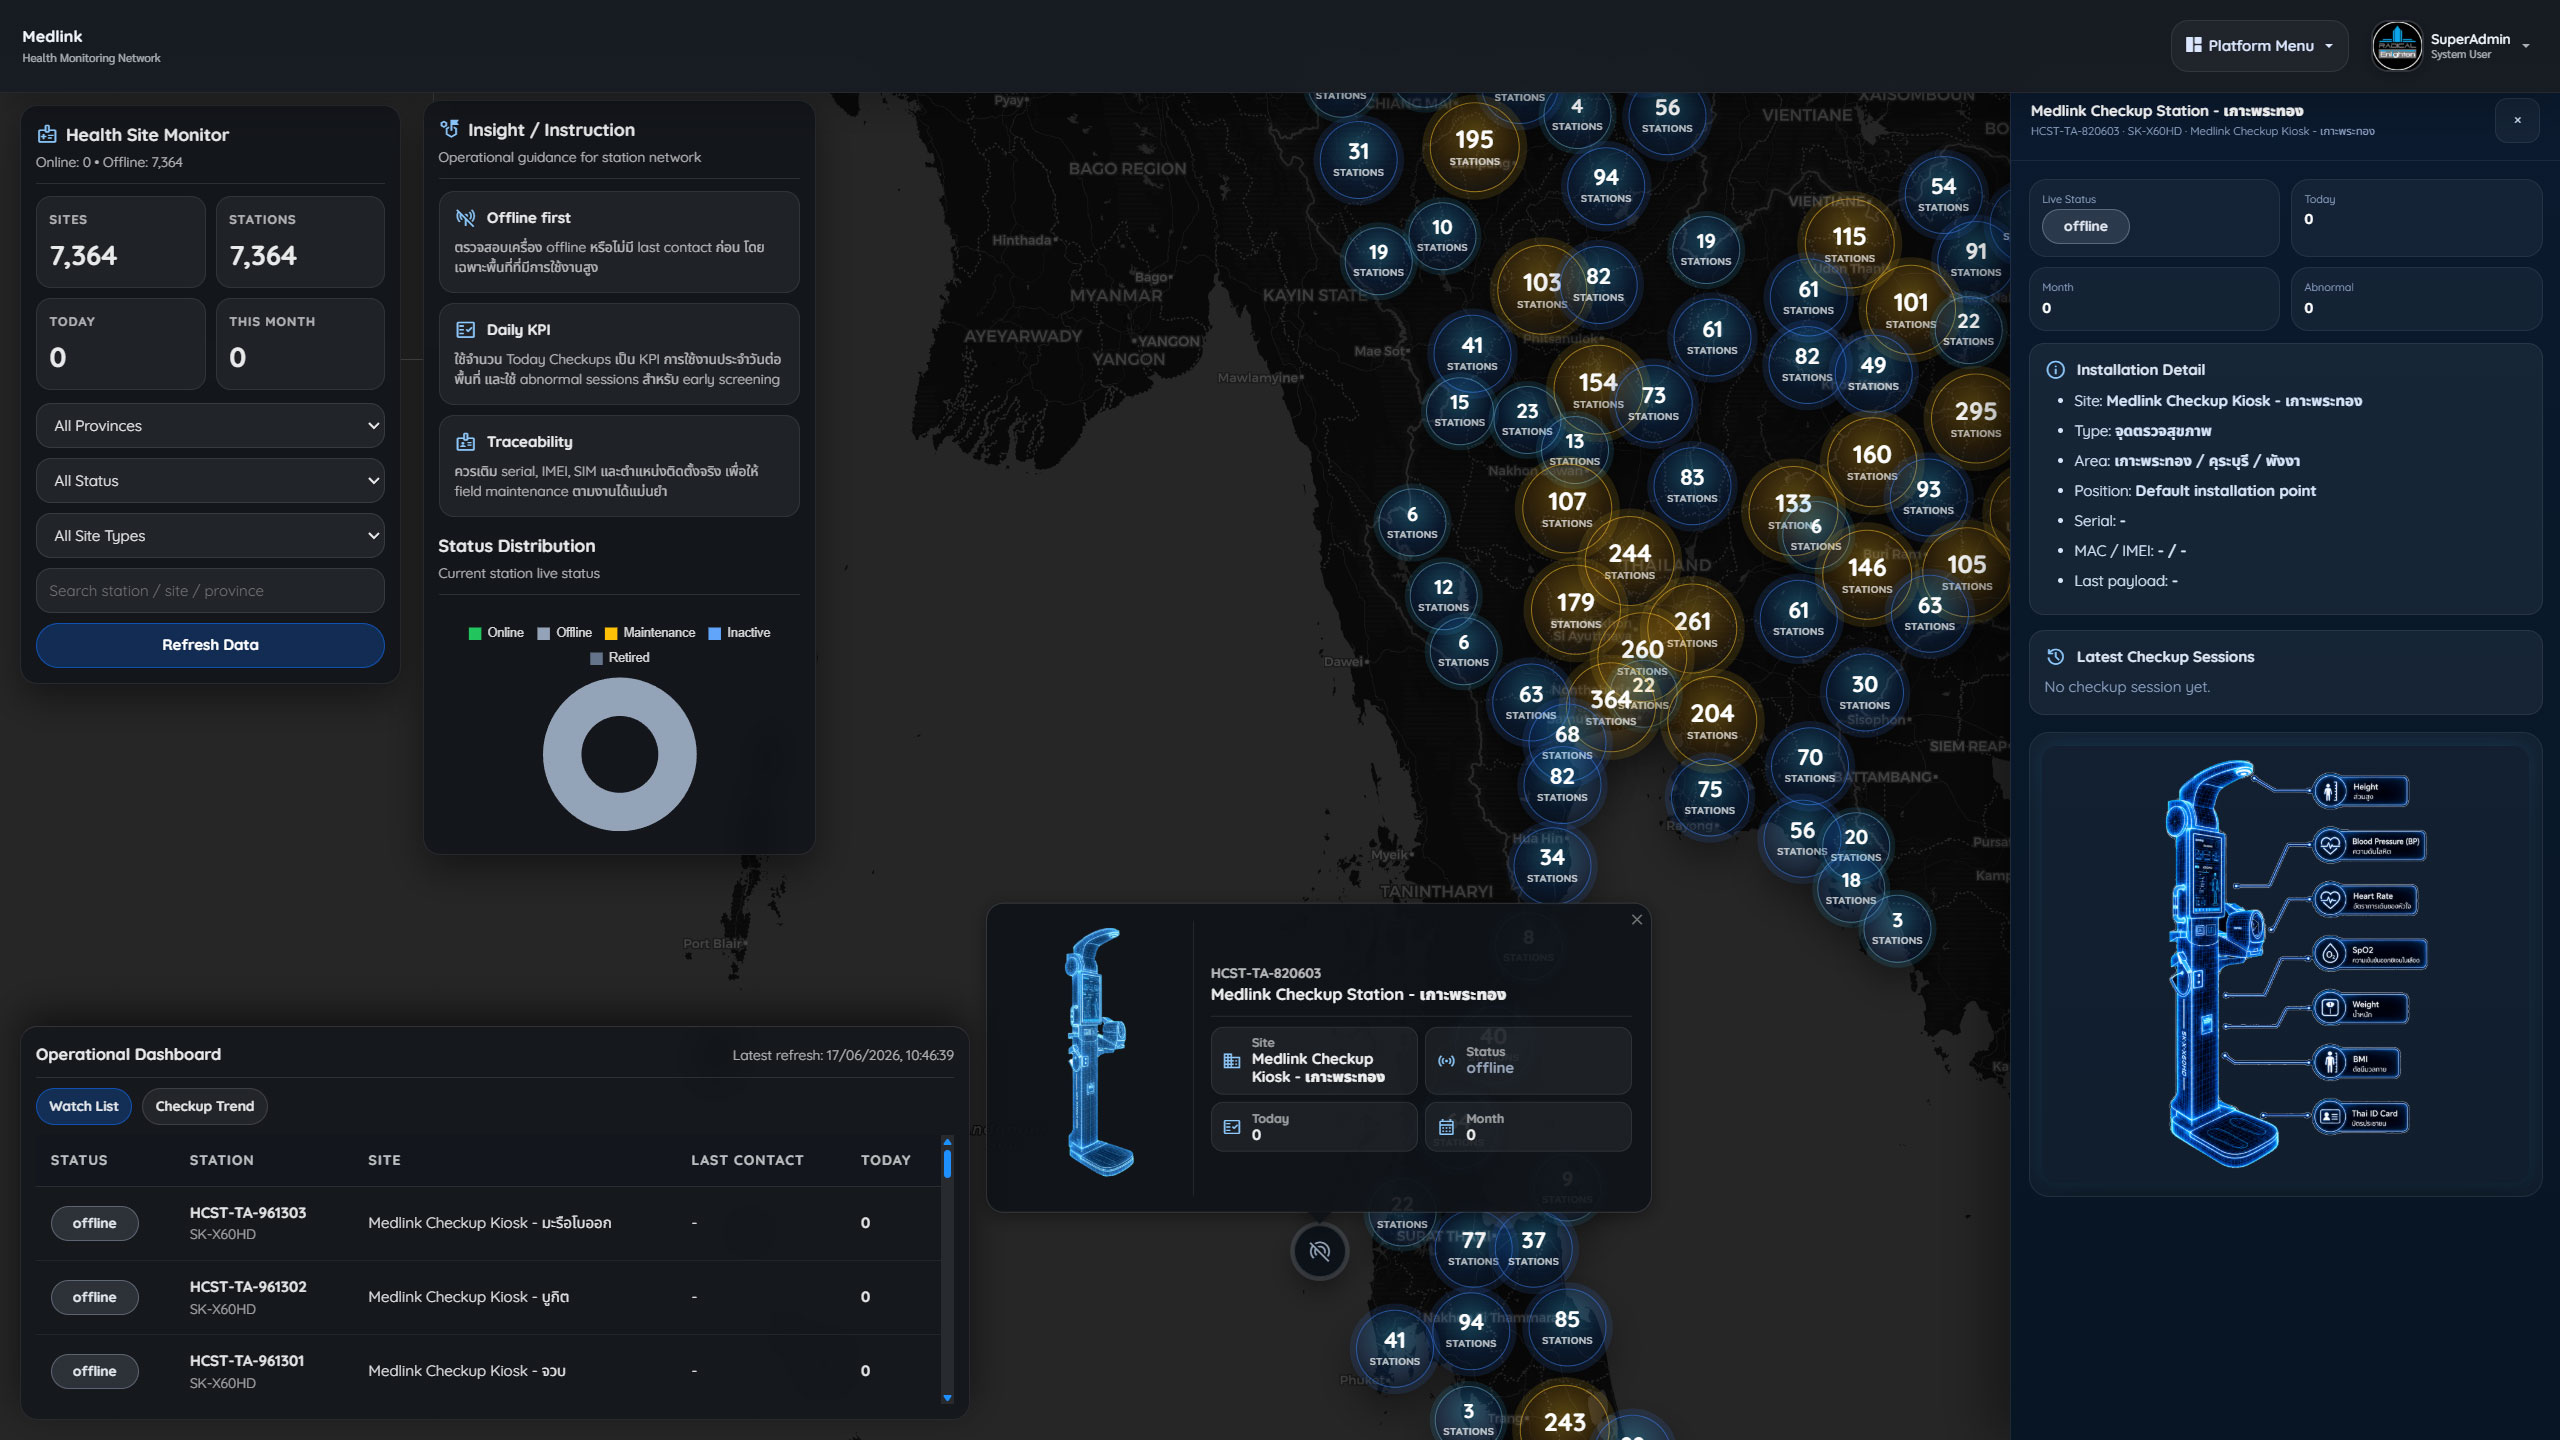
Task: Click the Height sensor icon on kiosk diagram
Action: (2330, 791)
